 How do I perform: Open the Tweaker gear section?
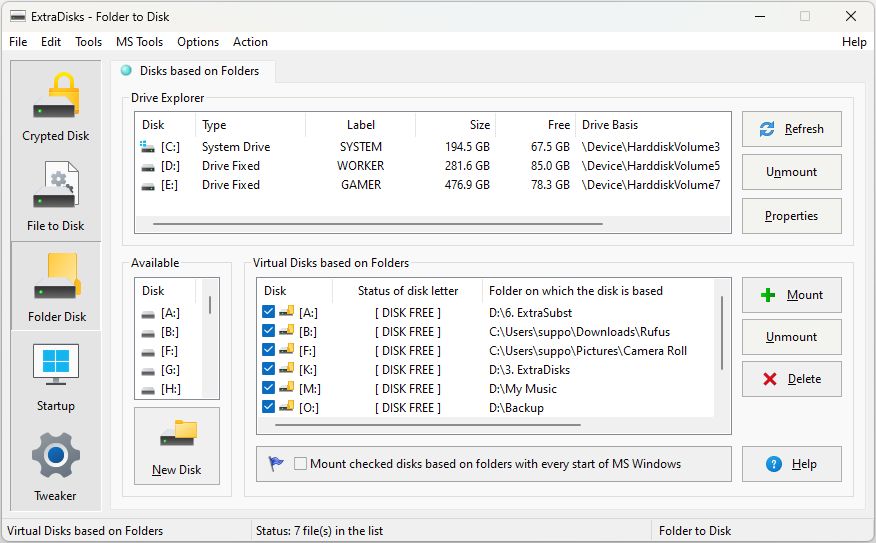tap(56, 465)
